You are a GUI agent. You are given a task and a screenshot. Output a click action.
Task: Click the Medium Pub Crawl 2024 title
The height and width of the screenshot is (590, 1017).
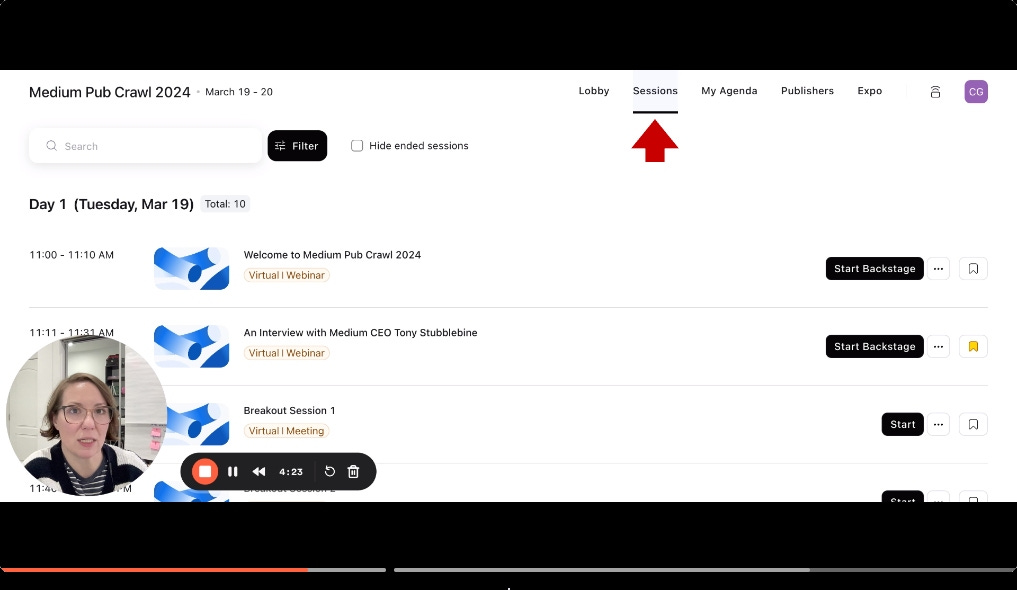[x=110, y=92]
